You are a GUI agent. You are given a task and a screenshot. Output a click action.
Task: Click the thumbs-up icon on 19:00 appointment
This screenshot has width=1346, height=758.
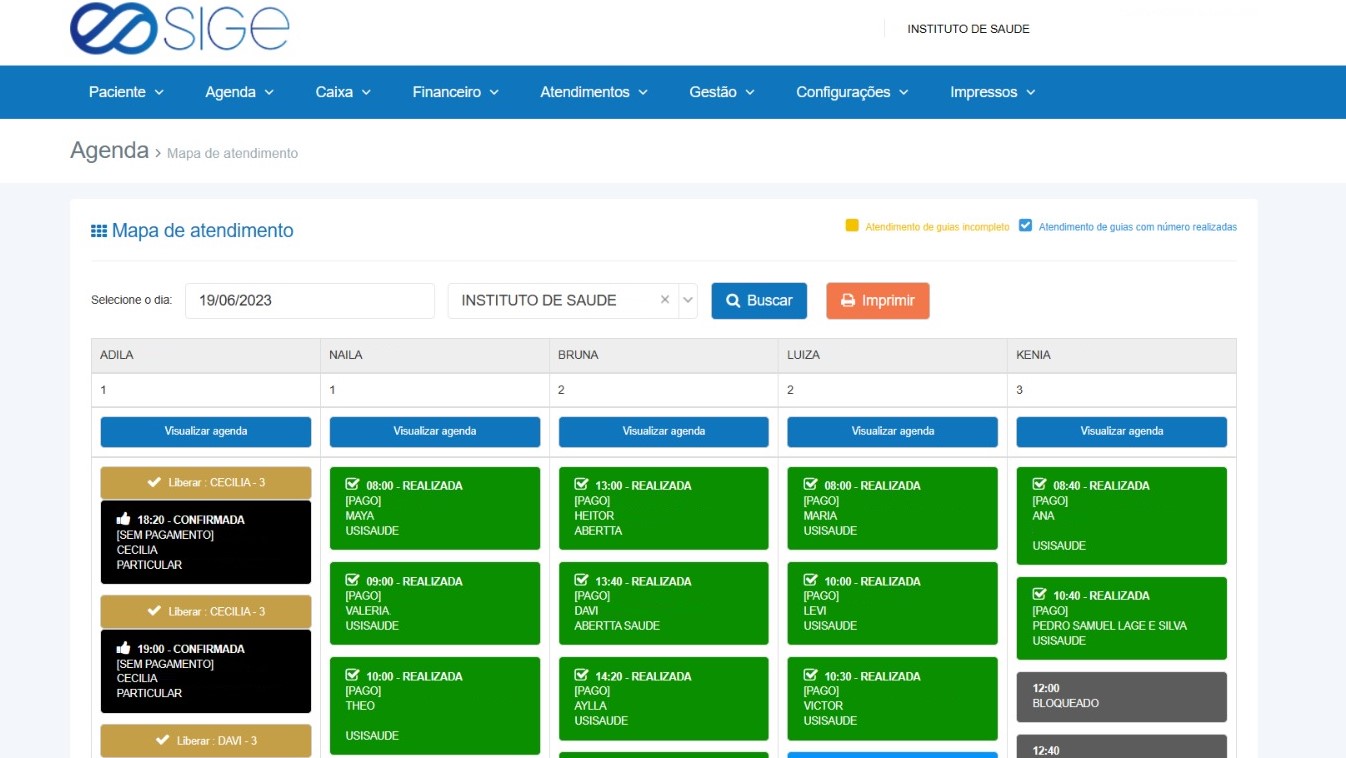[124, 648]
